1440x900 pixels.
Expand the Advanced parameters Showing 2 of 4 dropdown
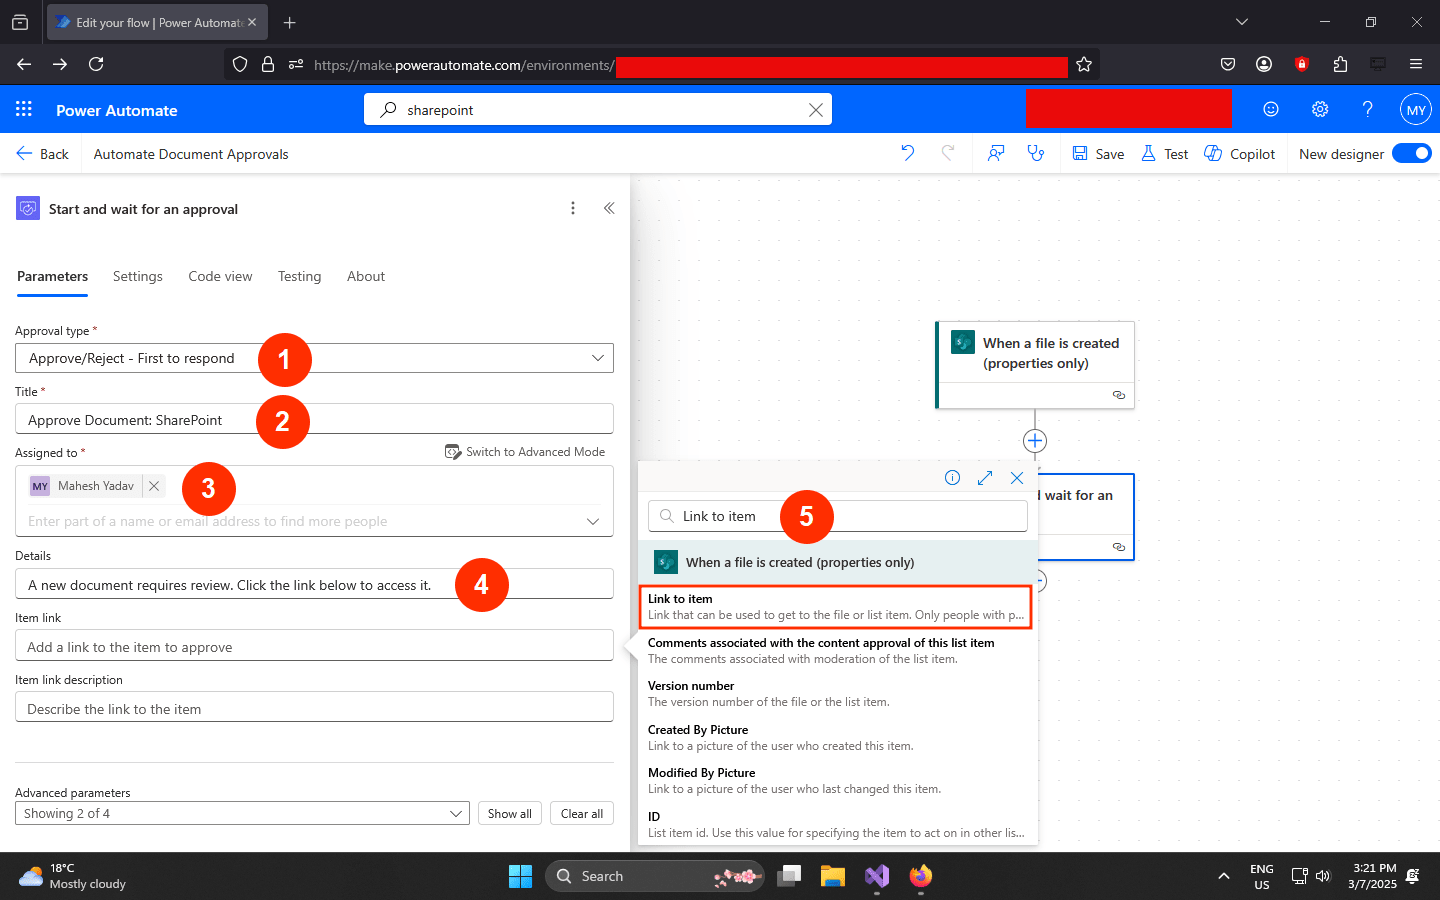pyautogui.click(x=242, y=813)
